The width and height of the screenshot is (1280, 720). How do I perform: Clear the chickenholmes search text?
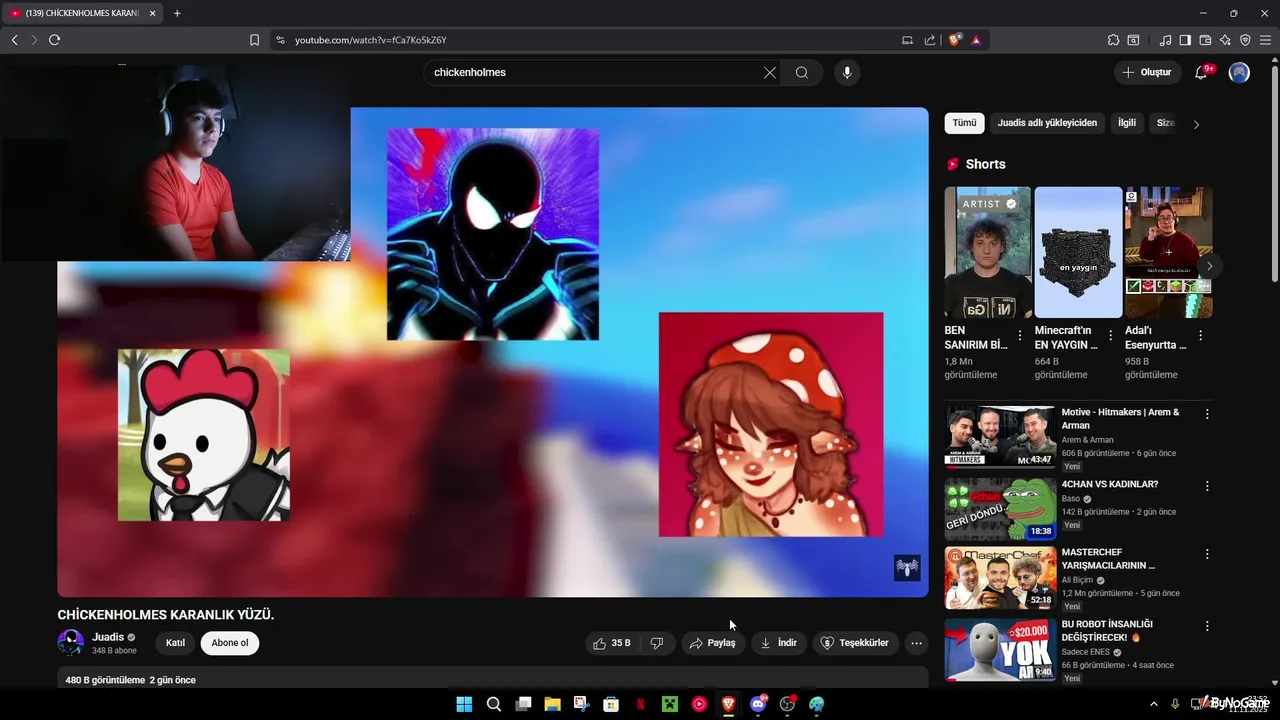(x=770, y=72)
